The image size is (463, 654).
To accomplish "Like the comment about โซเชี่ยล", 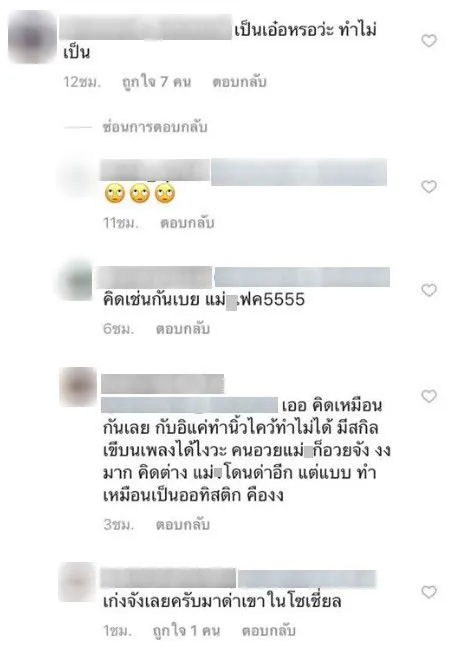I will pos(429,592).
